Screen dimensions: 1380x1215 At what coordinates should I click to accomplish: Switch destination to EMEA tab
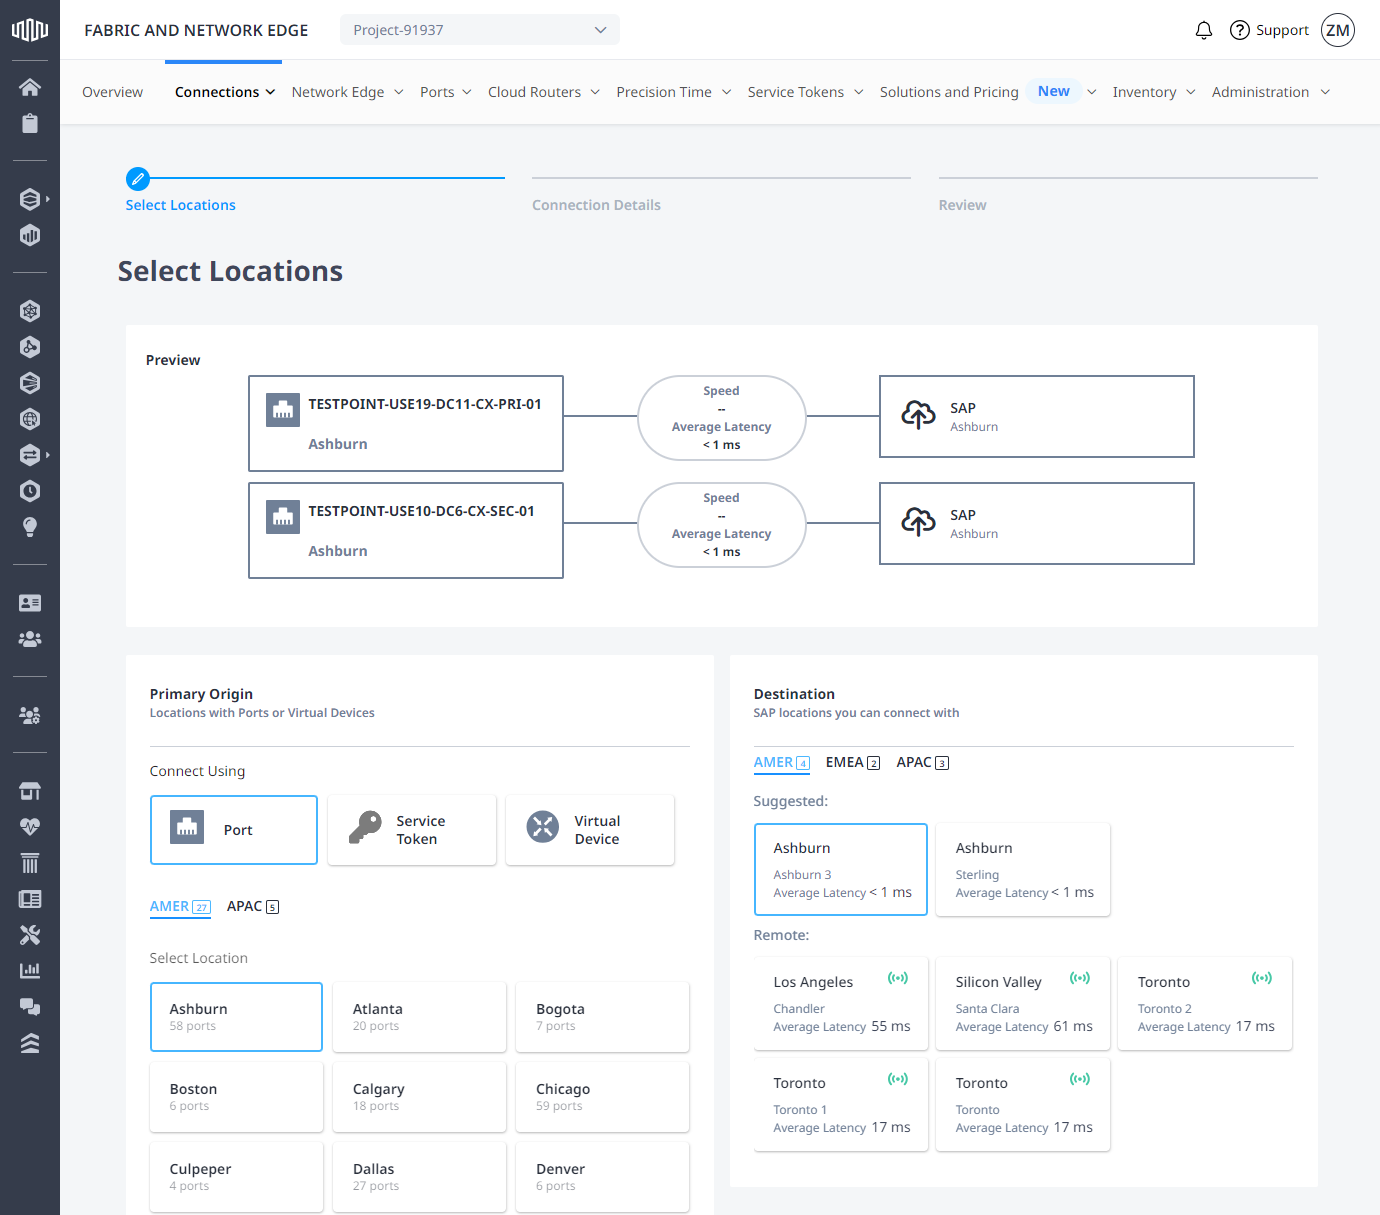click(853, 762)
